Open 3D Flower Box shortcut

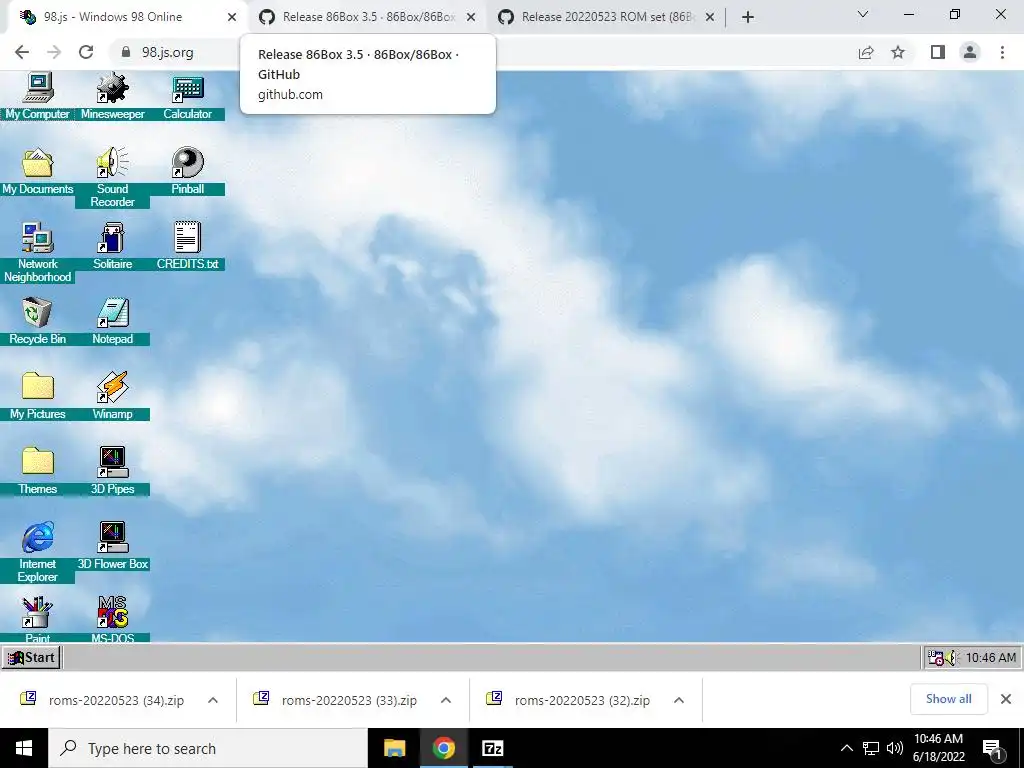(112, 547)
